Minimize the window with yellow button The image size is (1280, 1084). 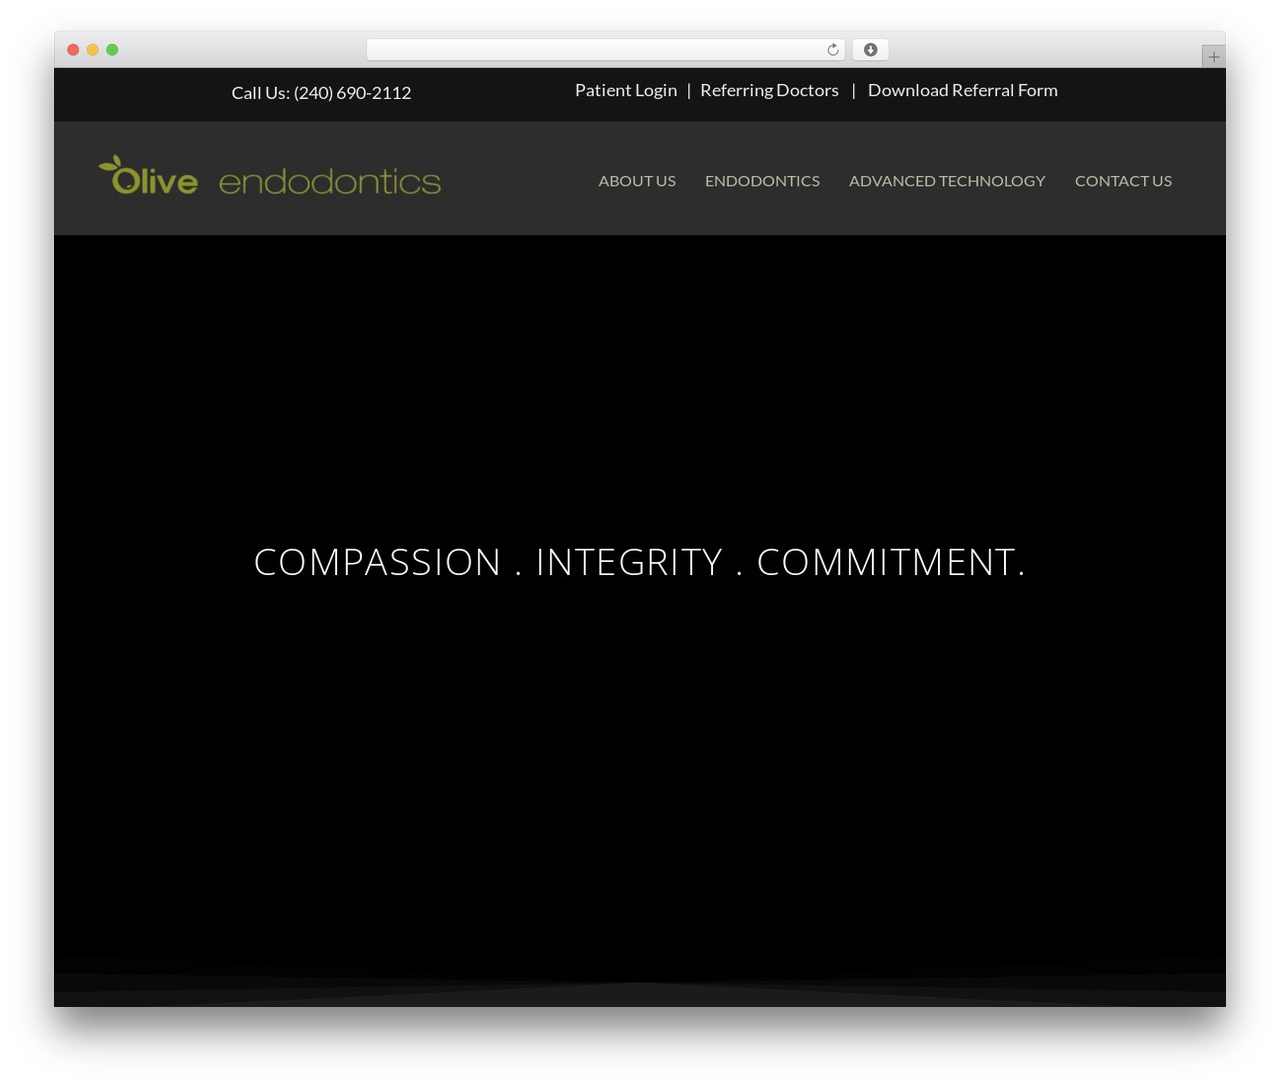(93, 50)
